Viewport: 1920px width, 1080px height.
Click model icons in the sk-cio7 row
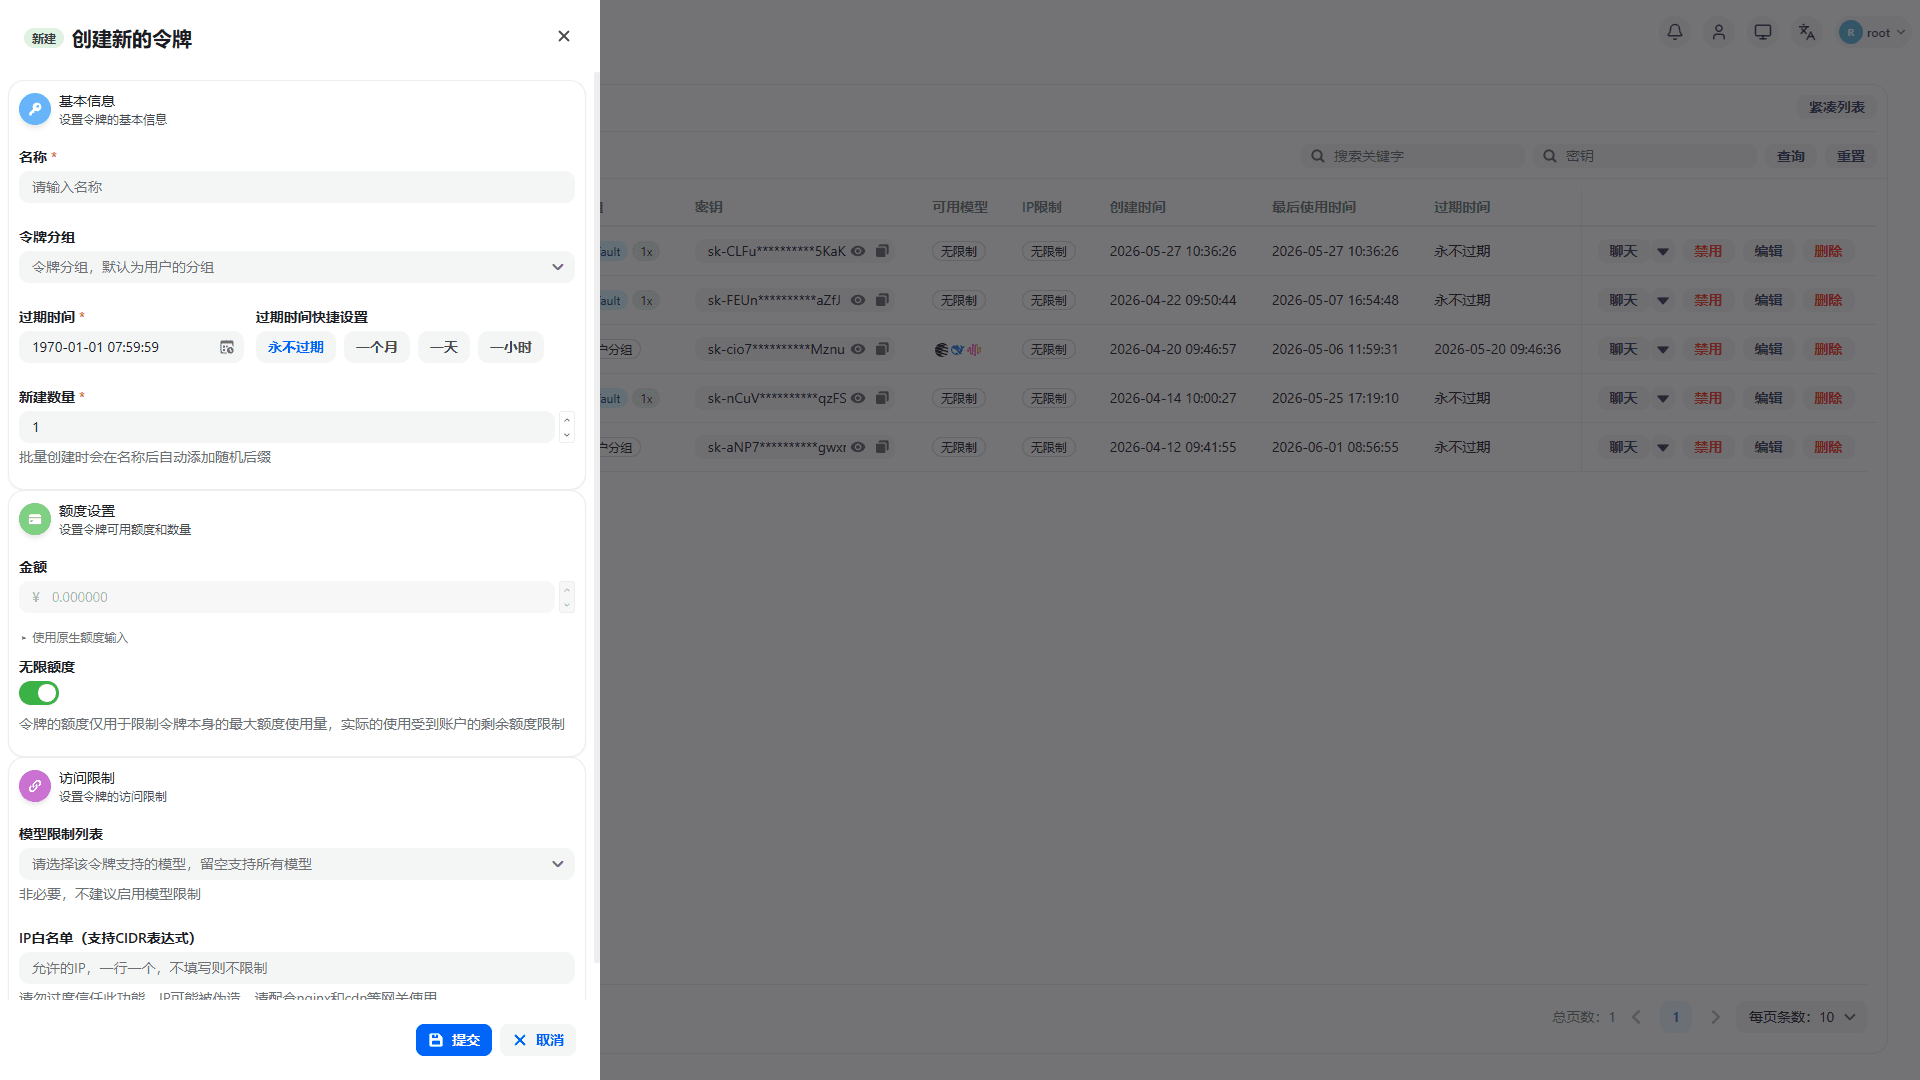pos(958,350)
